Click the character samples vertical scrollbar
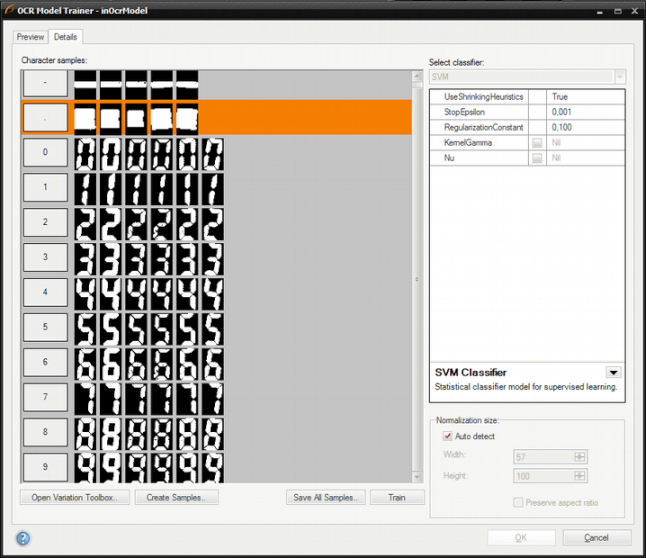This screenshot has width=646, height=558. (418, 278)
